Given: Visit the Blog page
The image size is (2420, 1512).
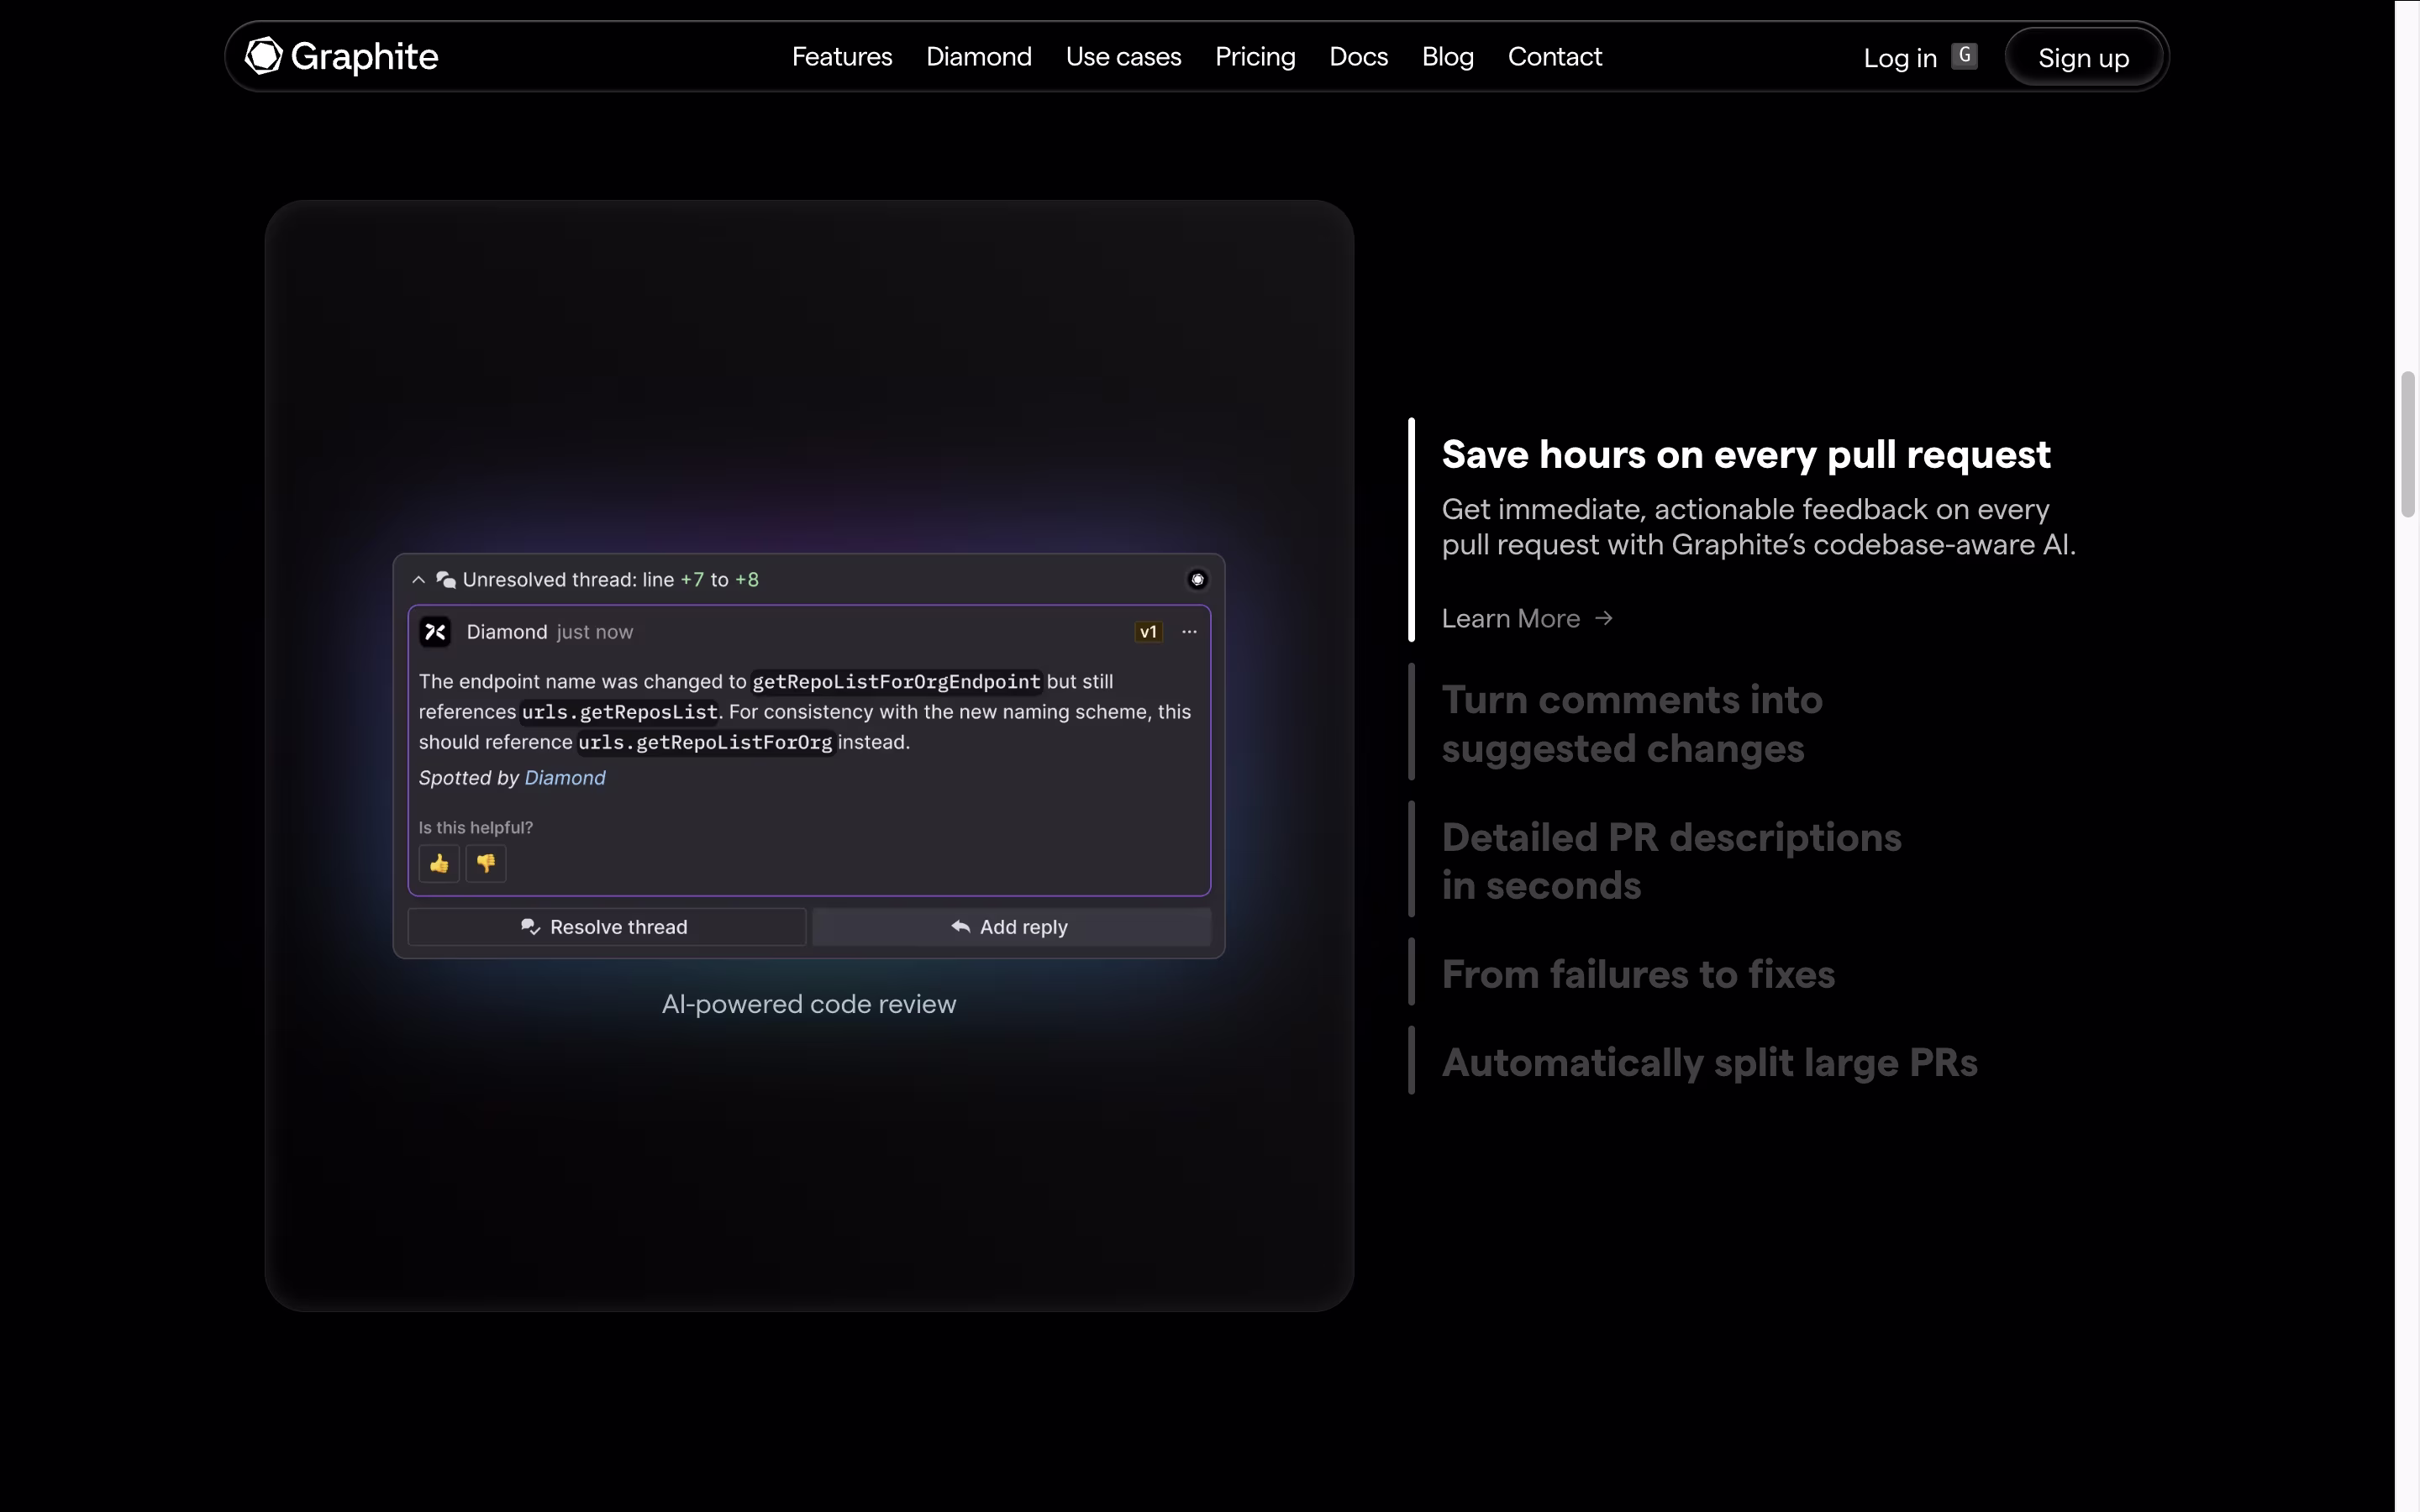Looking at the screenshot, I should coord(1448,57).
